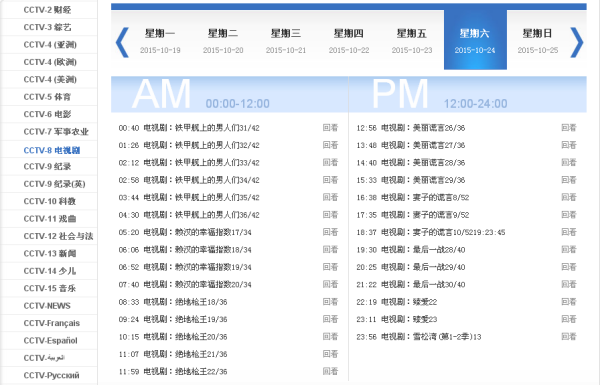The width and height of the screenshot is (600, 385).
Task: Open CCTV-13 新闻 channel
Action: 49,254
